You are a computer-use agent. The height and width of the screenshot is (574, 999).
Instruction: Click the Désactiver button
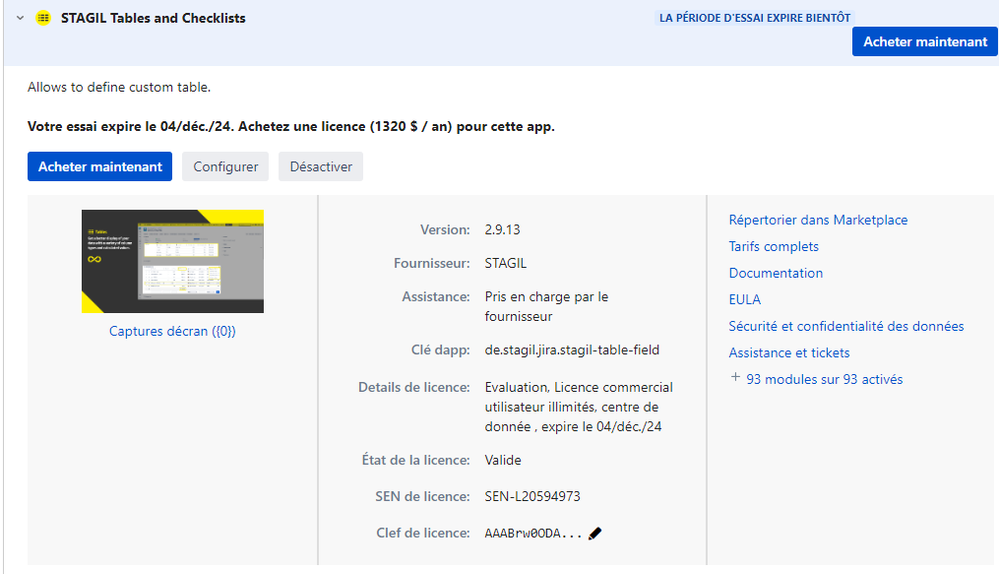click(320, 166)
